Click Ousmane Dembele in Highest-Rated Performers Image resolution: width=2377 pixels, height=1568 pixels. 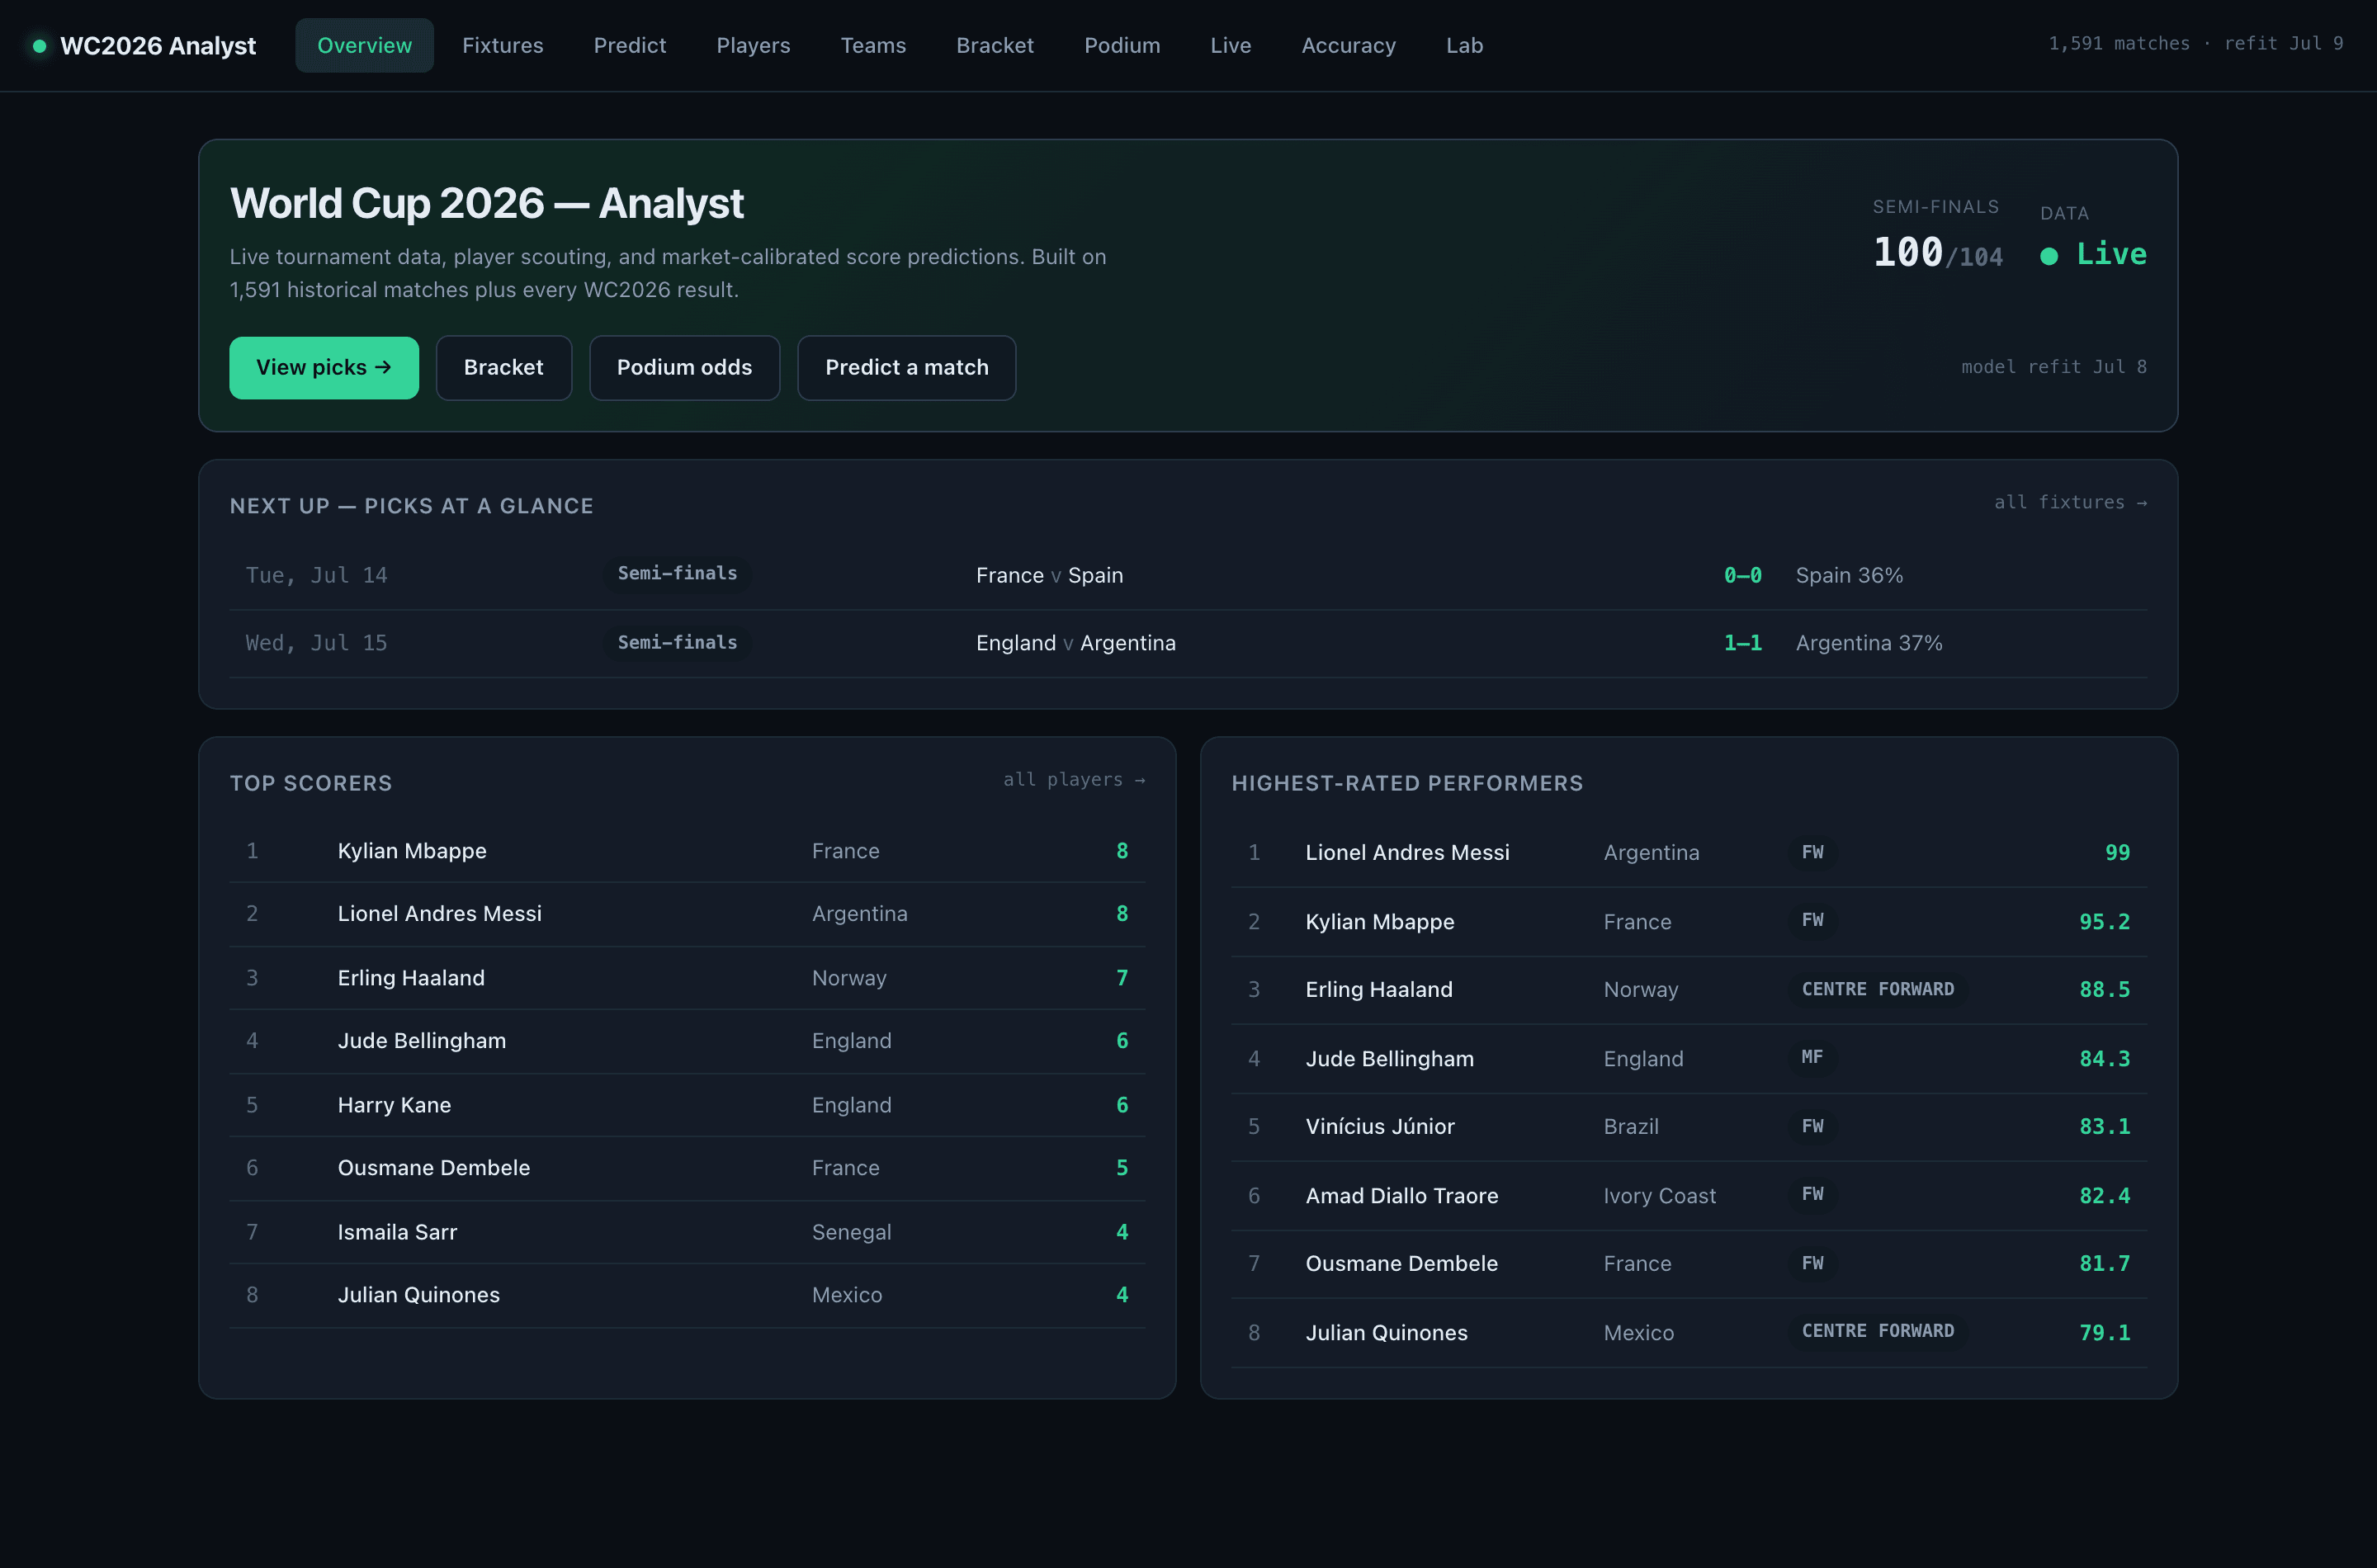(x=1689, y=1264)
